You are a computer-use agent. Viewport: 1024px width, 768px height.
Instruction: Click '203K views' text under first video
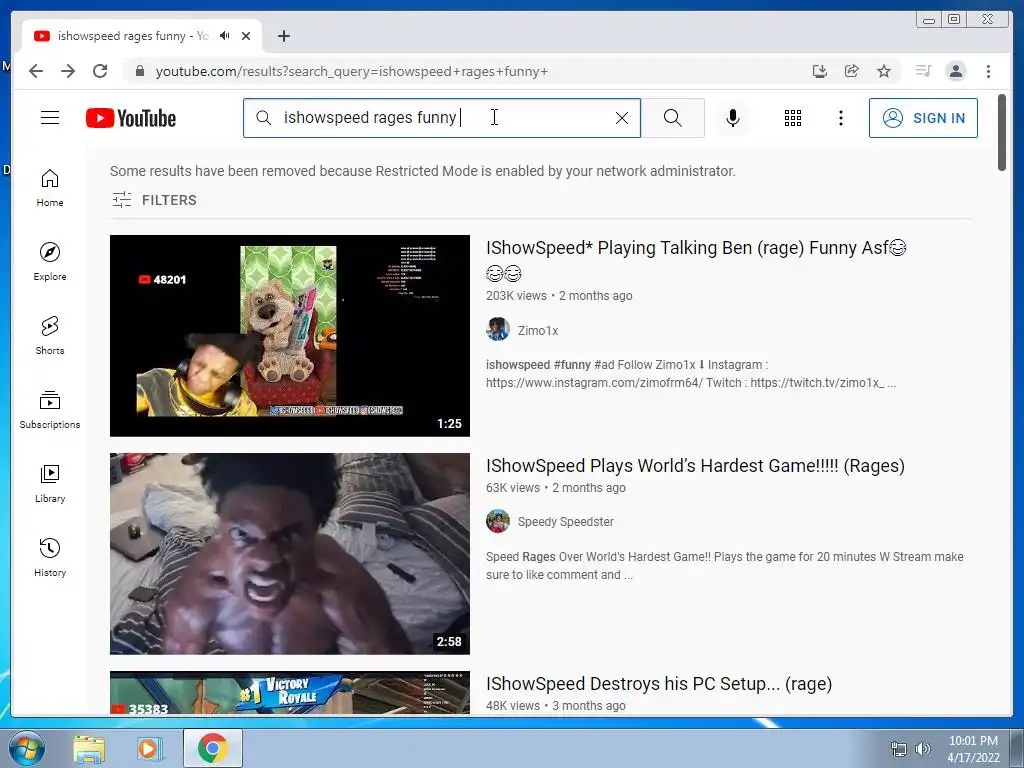tap(516, 296)
